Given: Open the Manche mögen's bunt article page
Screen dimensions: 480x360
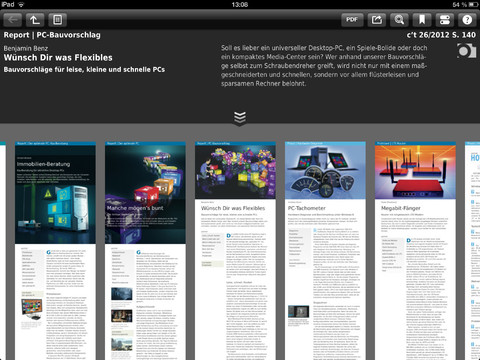Looking at the screenshot, I should [x=145, y=251].
